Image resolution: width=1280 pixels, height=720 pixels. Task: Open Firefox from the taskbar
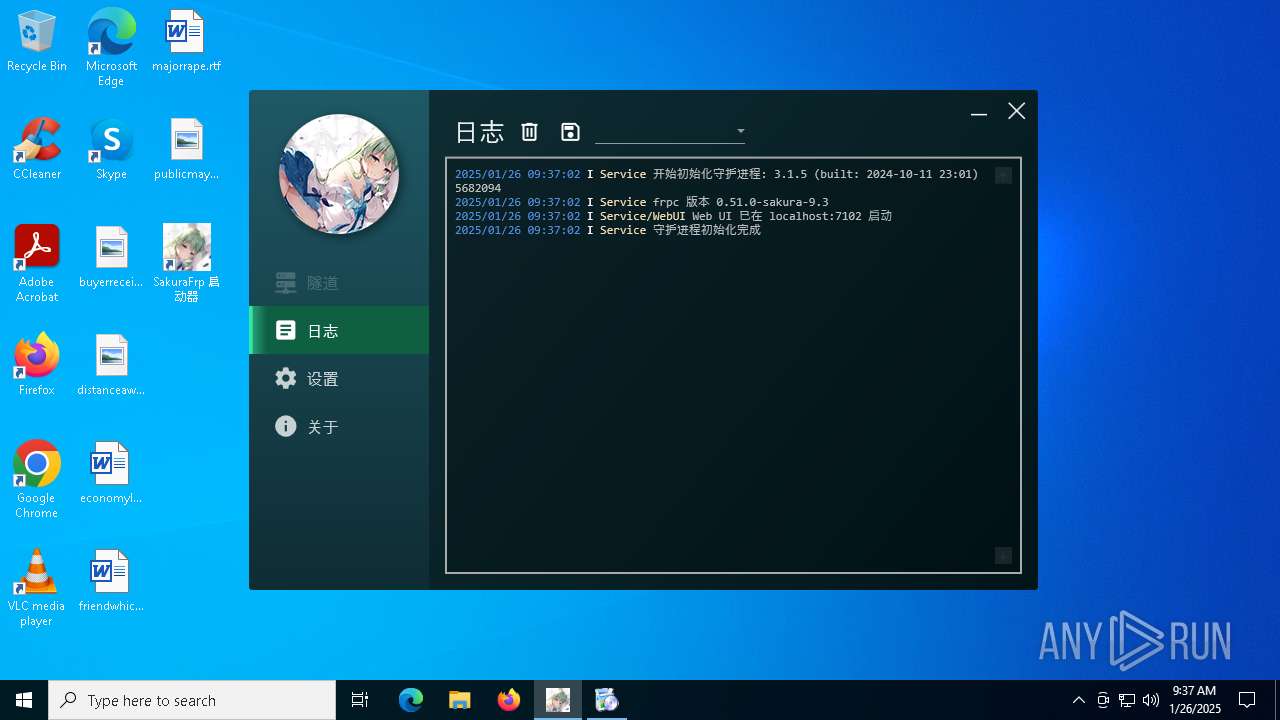[x=509, y=700]
